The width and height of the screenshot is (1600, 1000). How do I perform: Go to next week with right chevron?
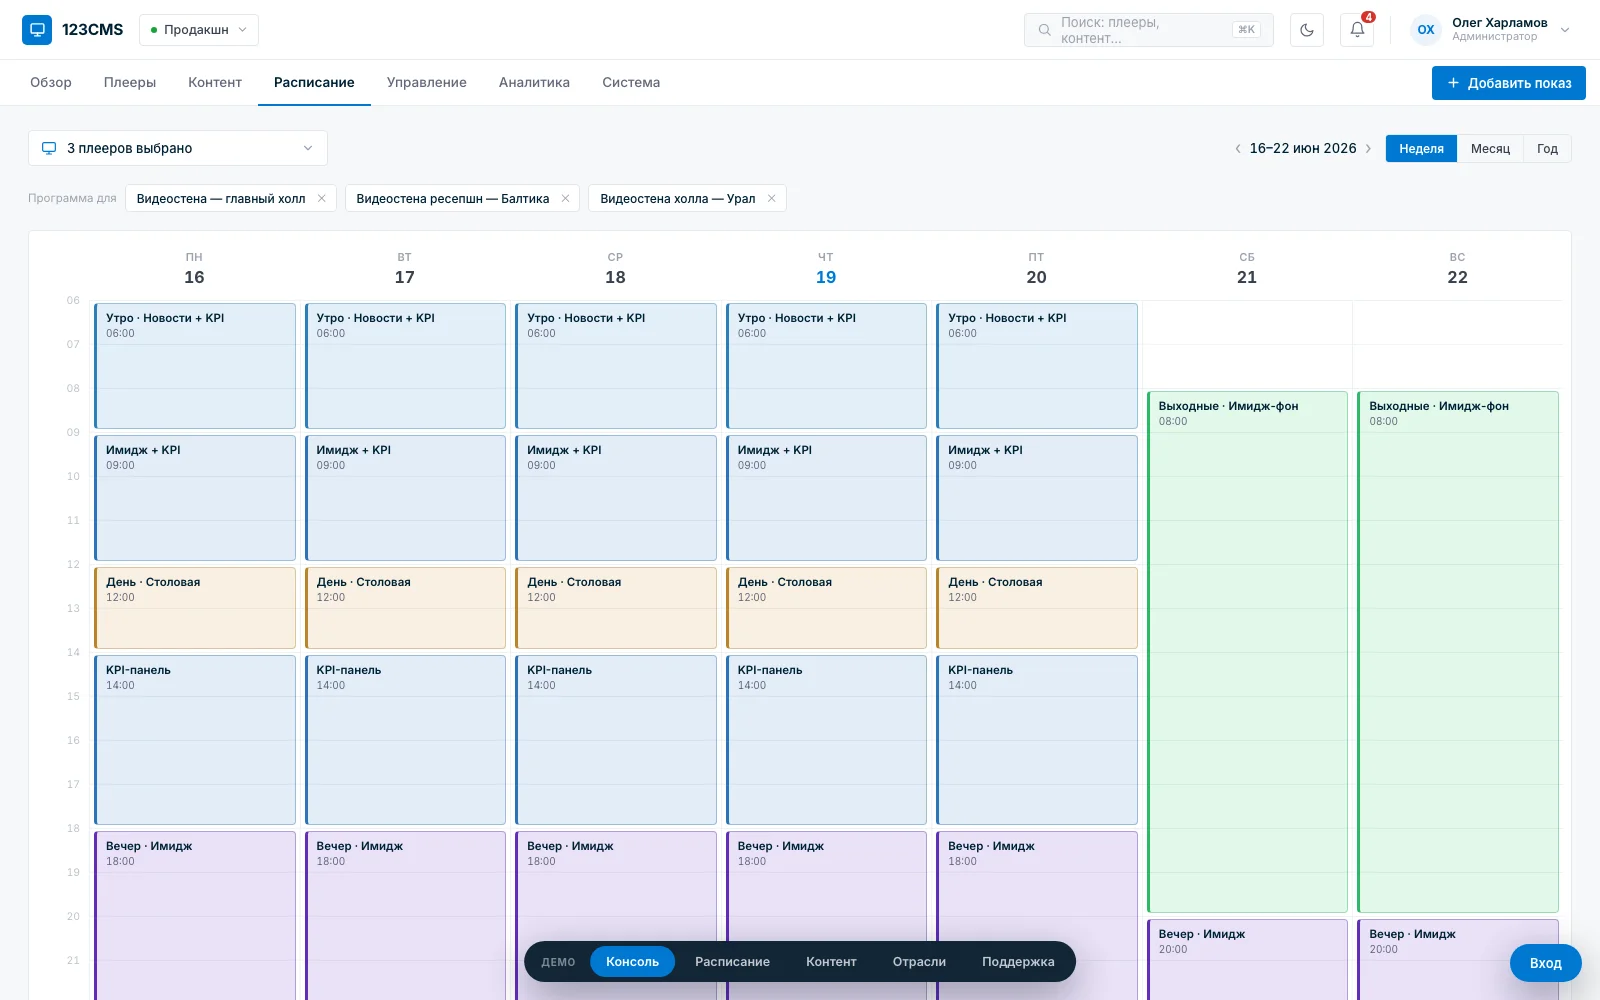pos(1369,148)
